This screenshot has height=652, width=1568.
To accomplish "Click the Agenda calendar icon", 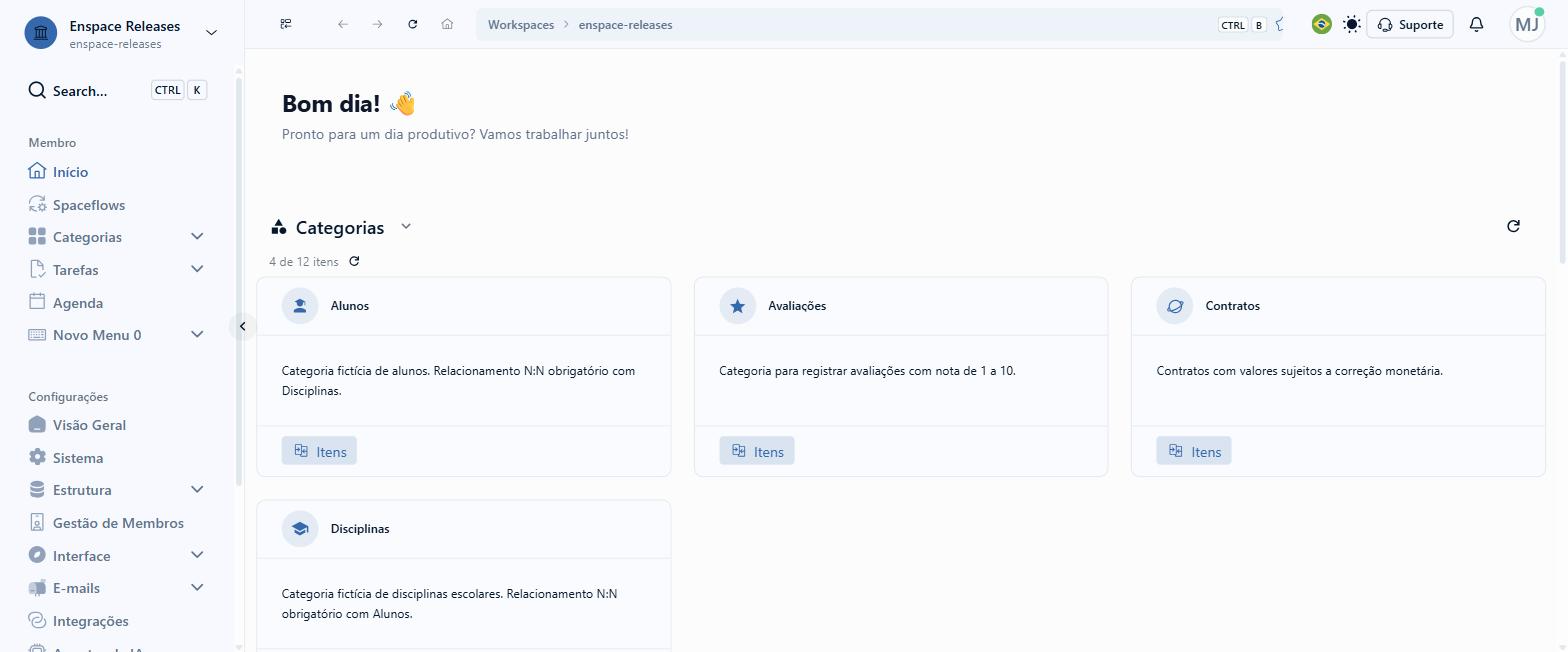I will click(x=37, y=302).
